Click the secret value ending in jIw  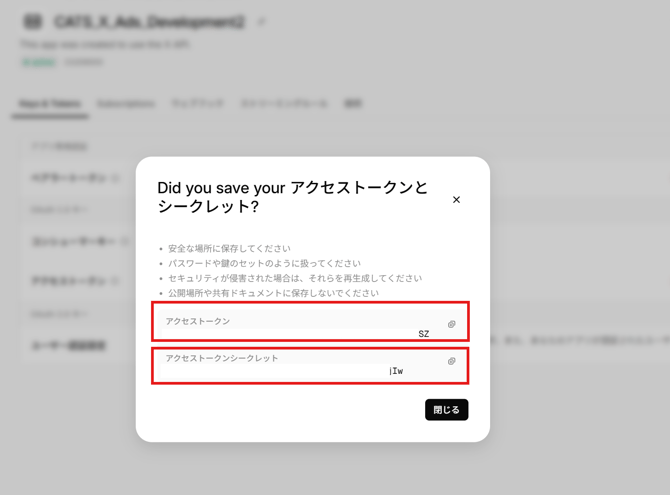pos(396,371)
